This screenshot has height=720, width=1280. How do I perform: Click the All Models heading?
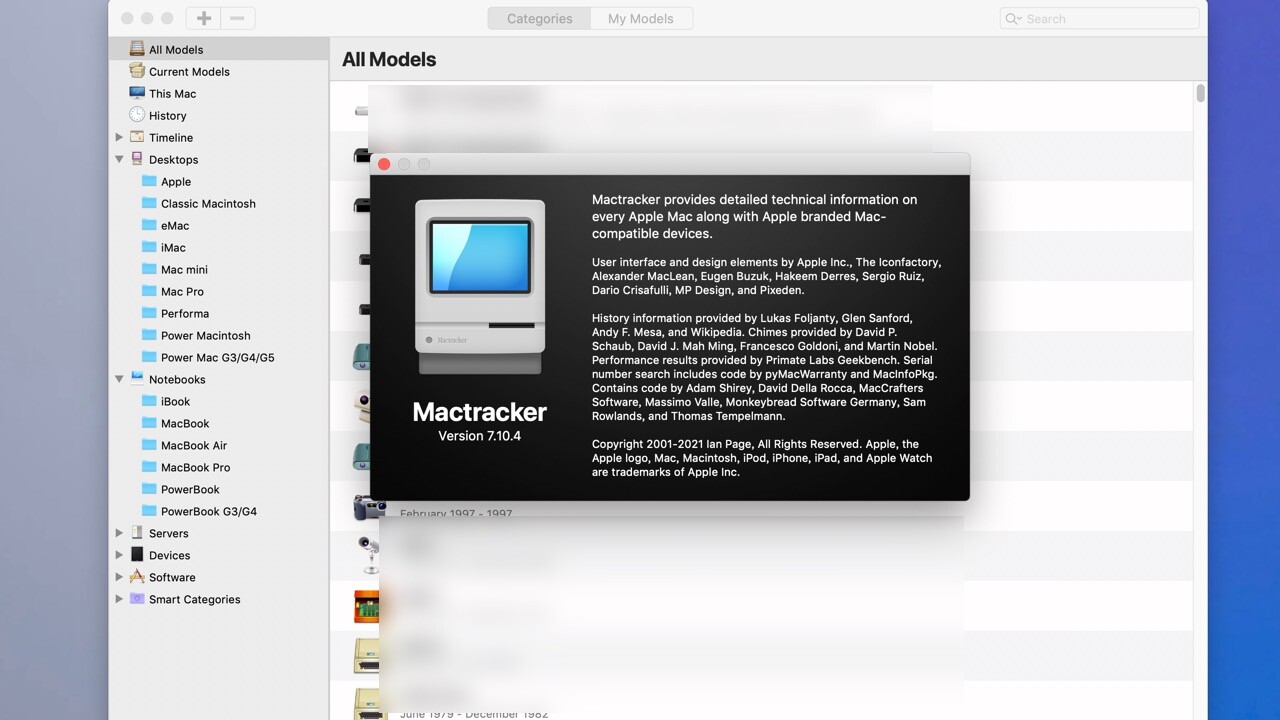389,59
